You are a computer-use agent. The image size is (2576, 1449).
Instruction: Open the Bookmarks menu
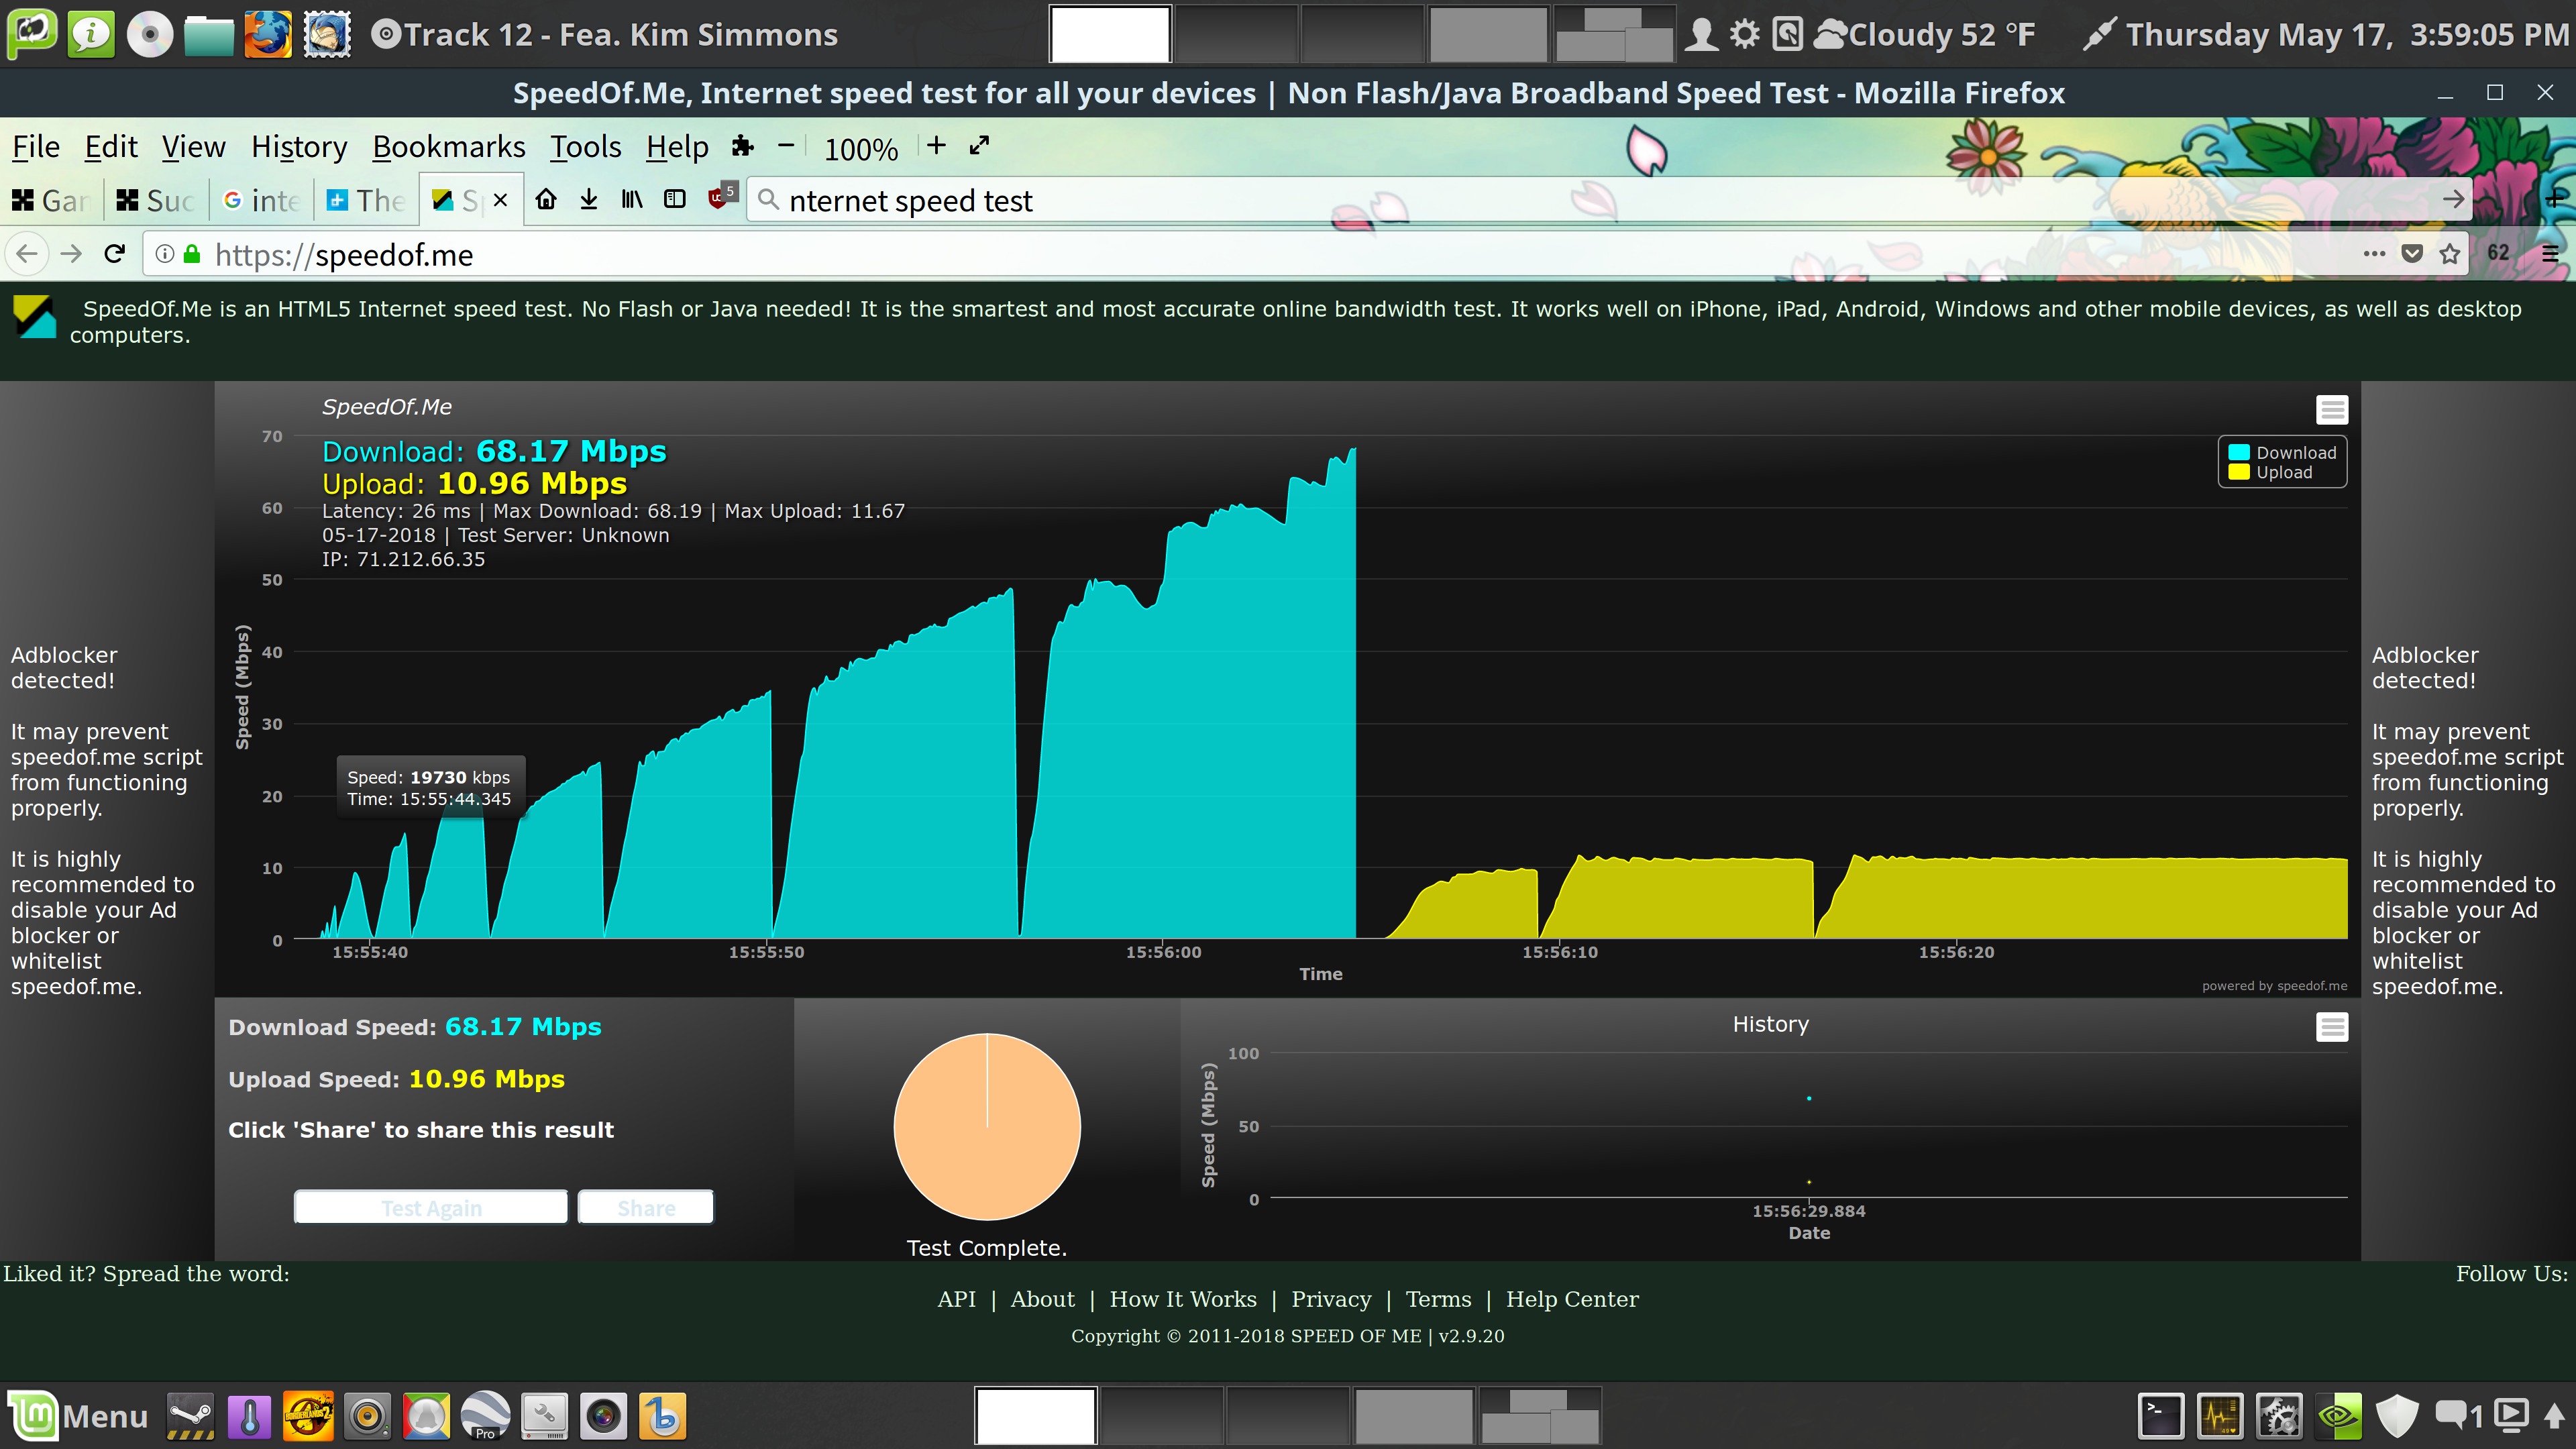click(x=449, y=147)
